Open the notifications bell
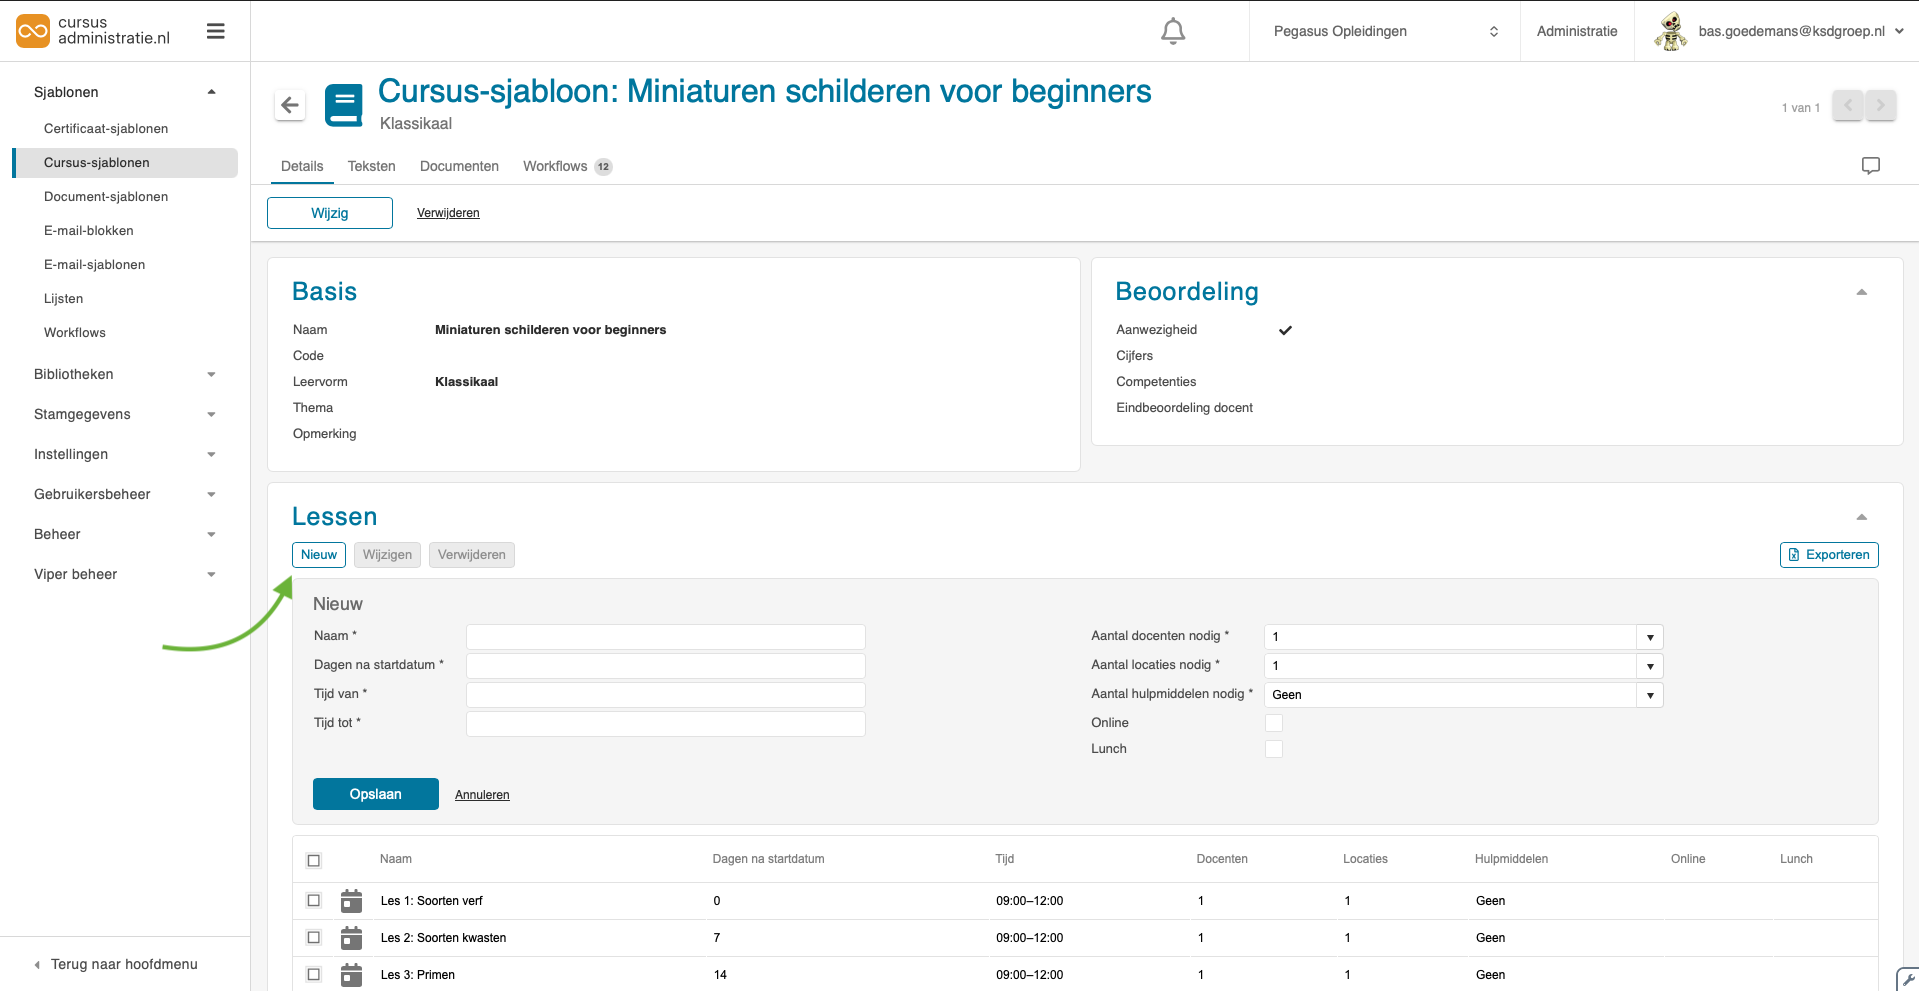Image resolution: width=1919 pixels, height=991 pixels. 1171,31
